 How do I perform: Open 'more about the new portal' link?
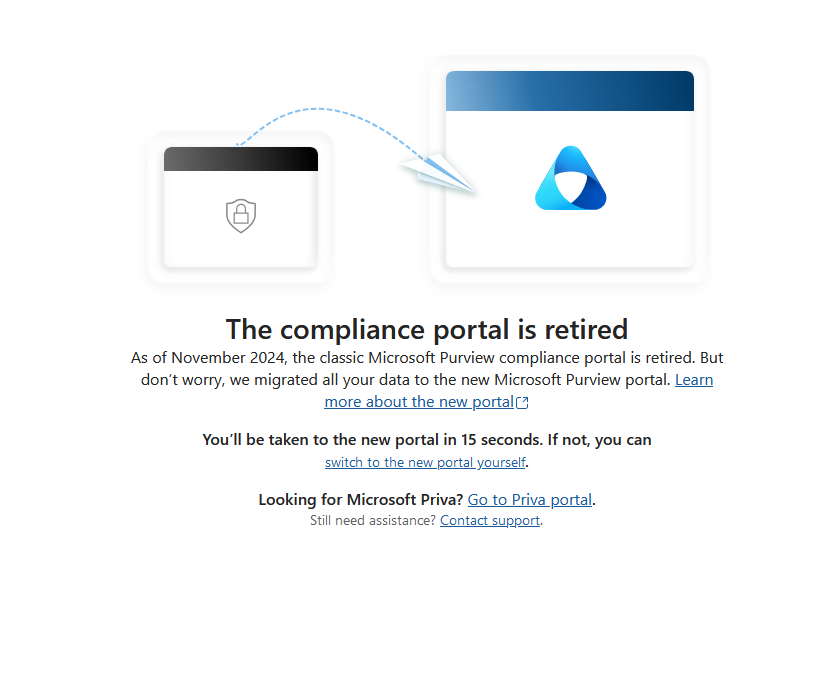(419, 402)
